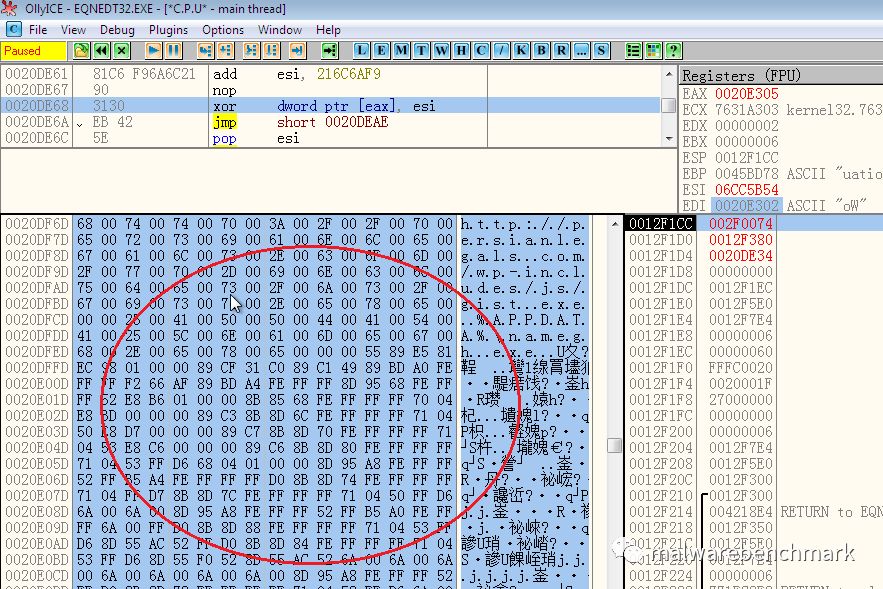This screenshot has width=883, height=589.
Task: Click the green Help question mark icon
Action: [673, 50]
